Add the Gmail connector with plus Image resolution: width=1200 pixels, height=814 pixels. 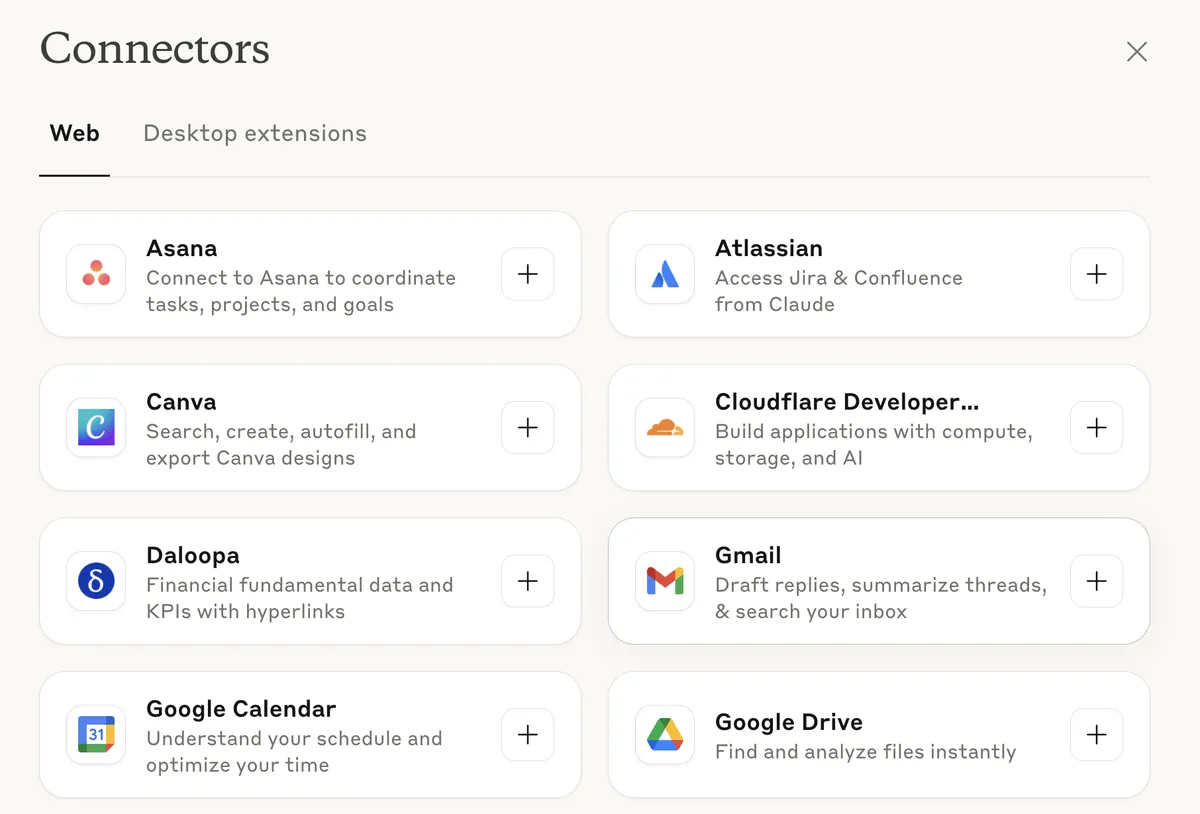point(1097,581)
